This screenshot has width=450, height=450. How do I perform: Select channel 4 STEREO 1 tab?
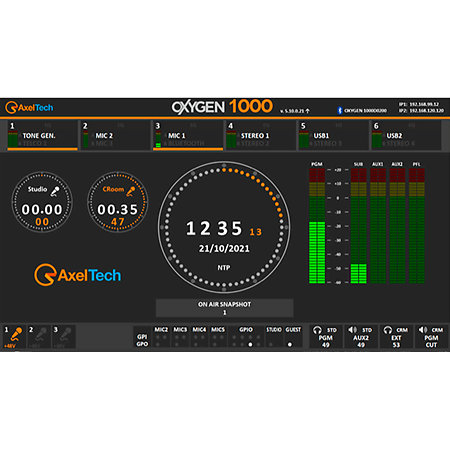[x=261, y=135]
